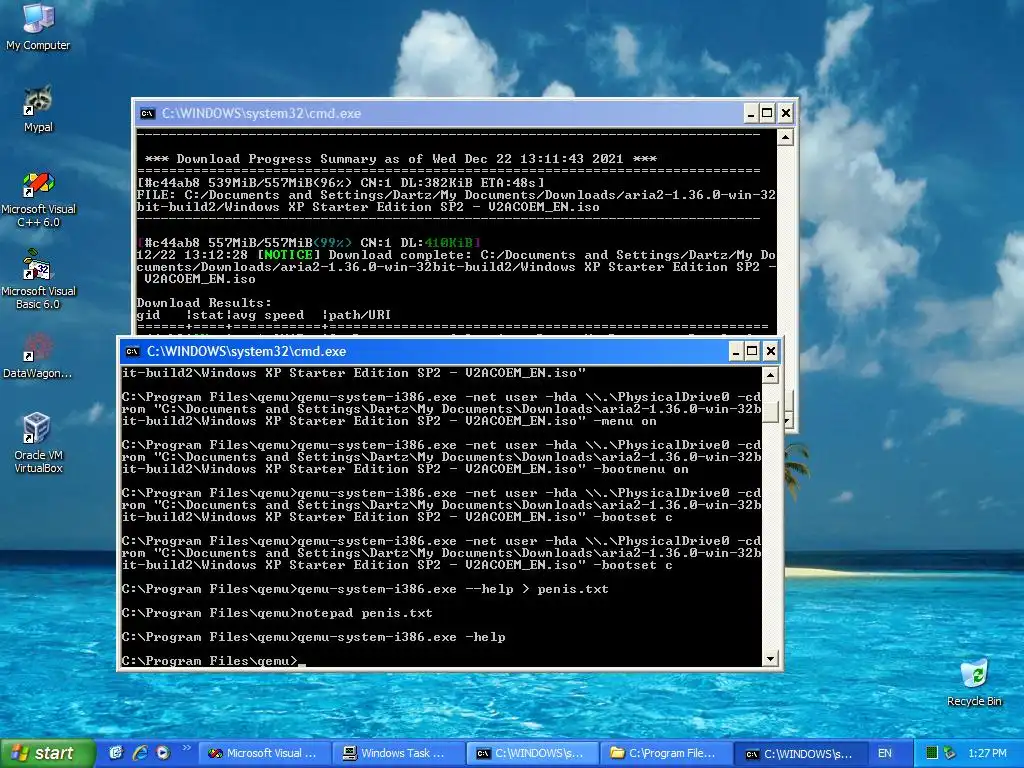Switch to Windows Task Manager taskbar button
This screenshot has width=1024, height=768.
[398, 754]
